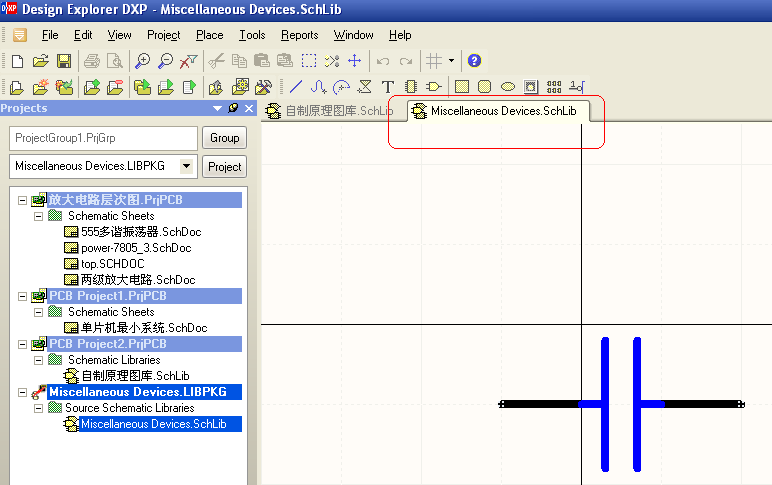Viewport: 772px width, 485px height.
Task: Click the Project button
Action: (x=225, y=166)
